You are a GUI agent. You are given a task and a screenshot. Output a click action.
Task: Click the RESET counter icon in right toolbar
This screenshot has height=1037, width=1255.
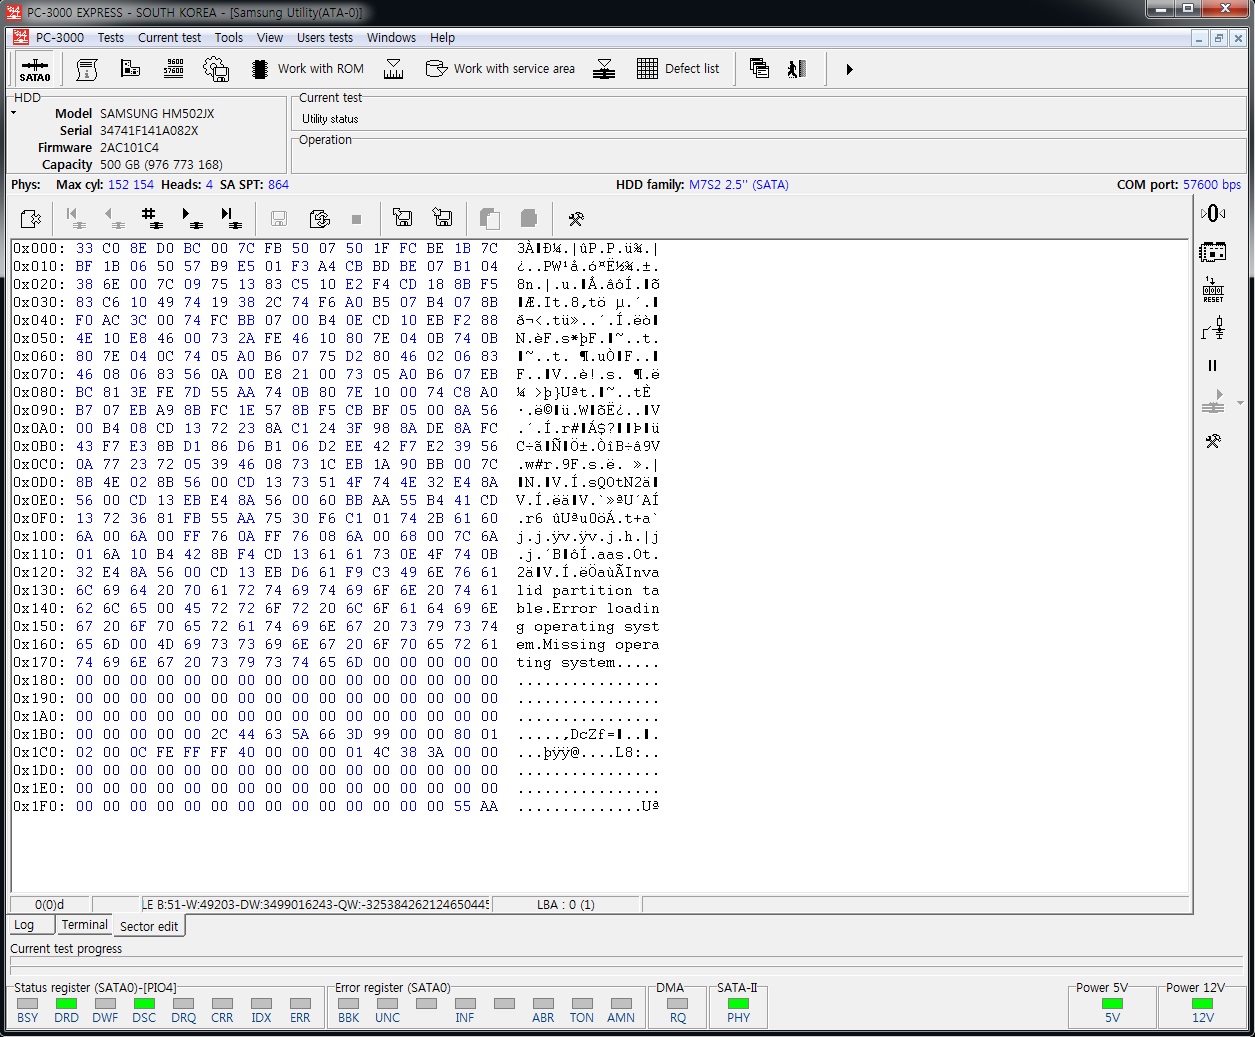coord(1213,290)
